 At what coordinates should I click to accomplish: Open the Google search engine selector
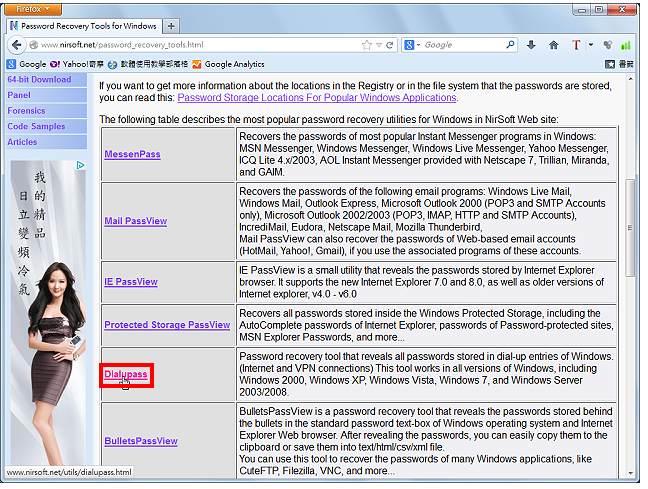pyautogui.click(x=412, y=45)
